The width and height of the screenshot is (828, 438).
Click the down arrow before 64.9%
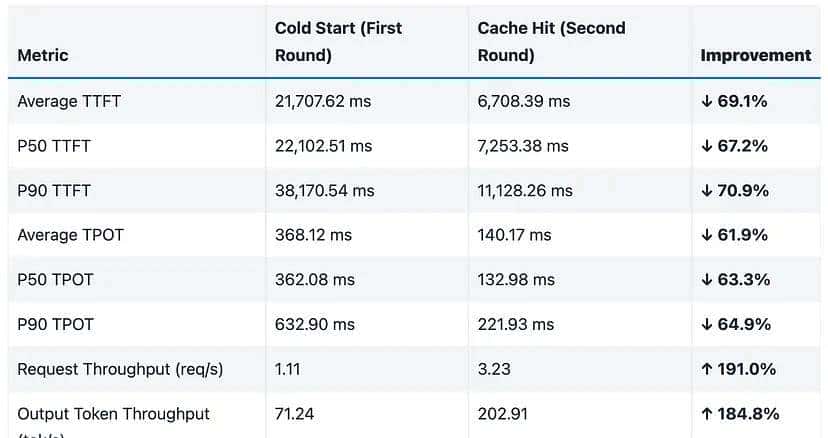(707, 324)
